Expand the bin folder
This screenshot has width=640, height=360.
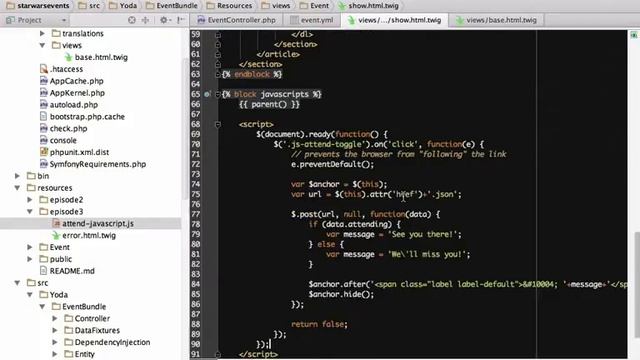click(17, 176)
